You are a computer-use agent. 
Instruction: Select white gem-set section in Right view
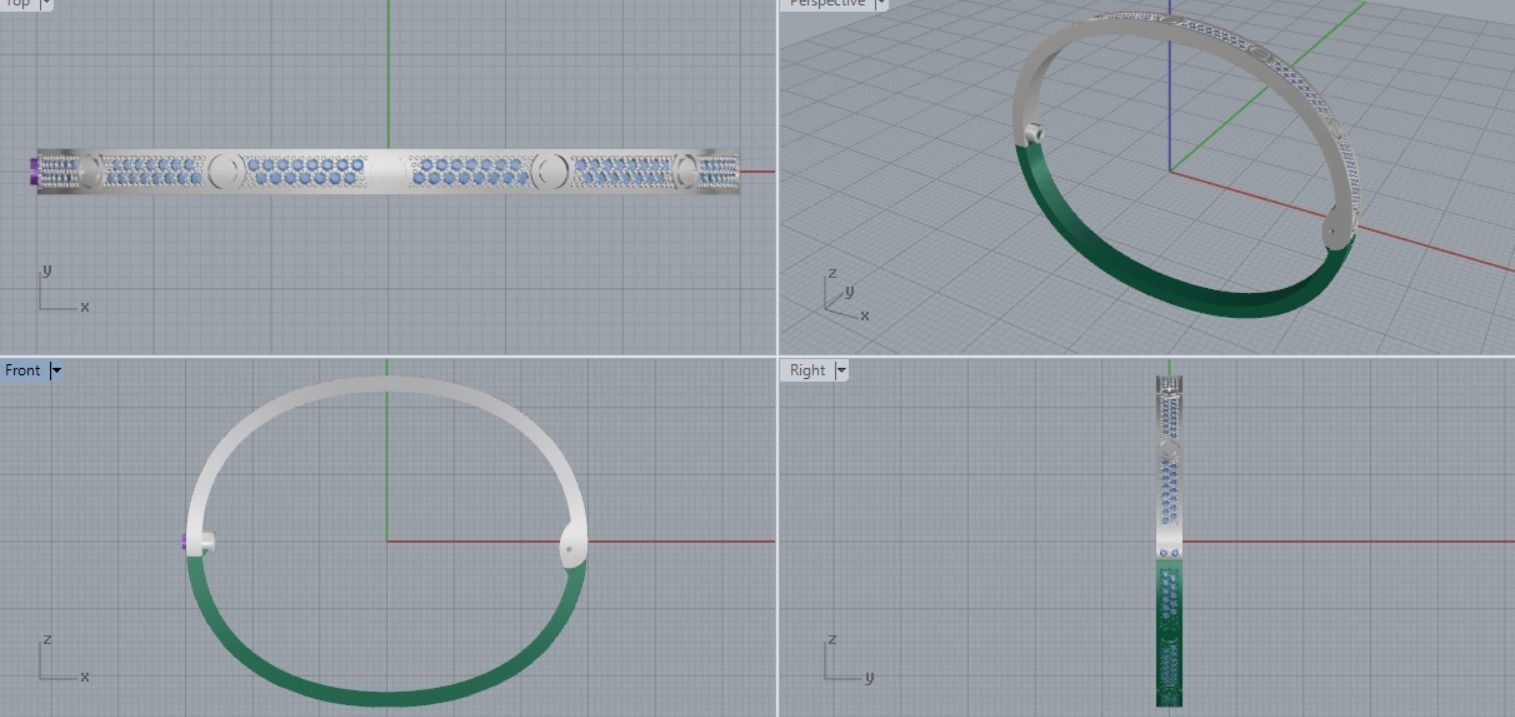click(1169, 466)
